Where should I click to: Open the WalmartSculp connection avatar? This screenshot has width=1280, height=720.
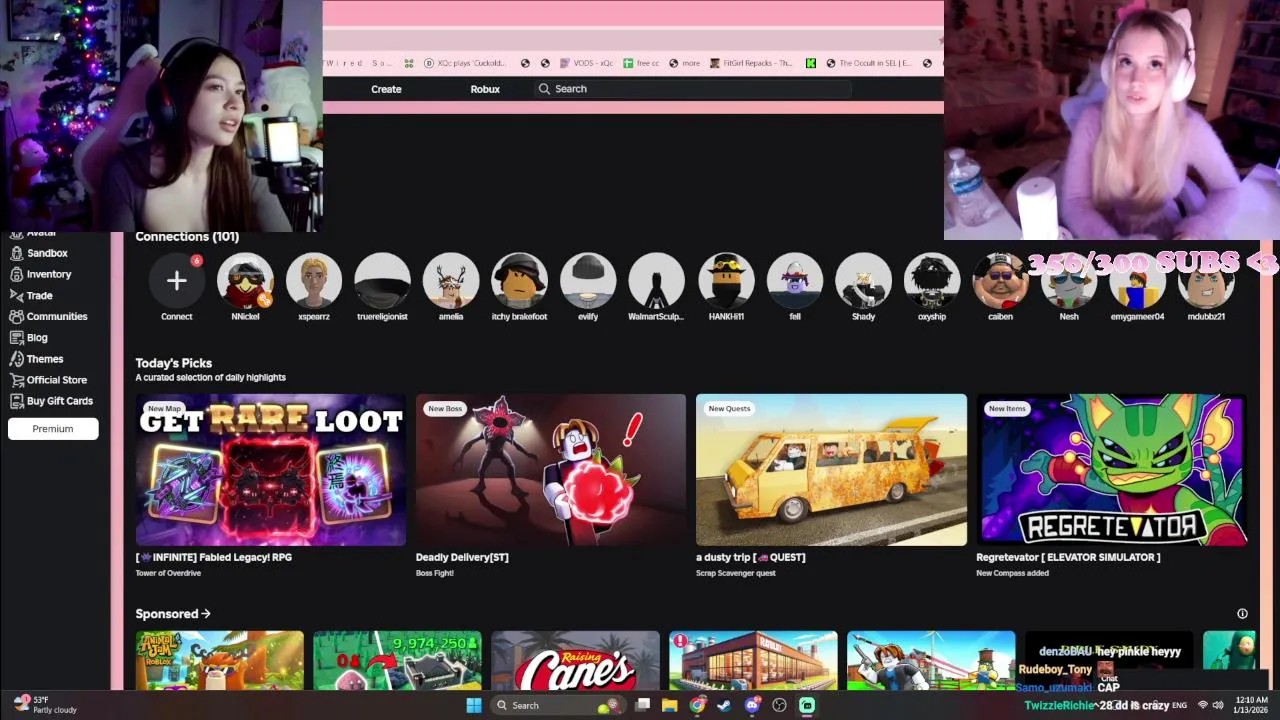(x=656, y=281)
